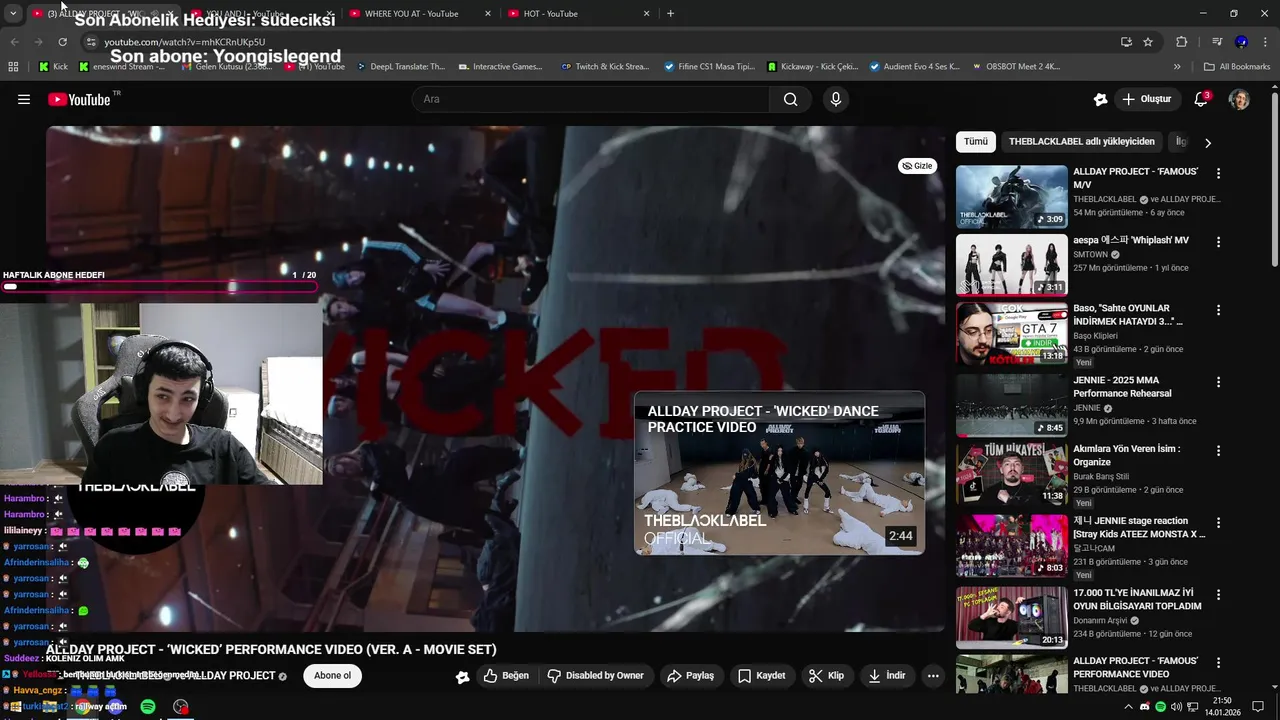Like the video with Beğen
The width and height of the screenshot is (1280, 720).
[x=506, y=676]
